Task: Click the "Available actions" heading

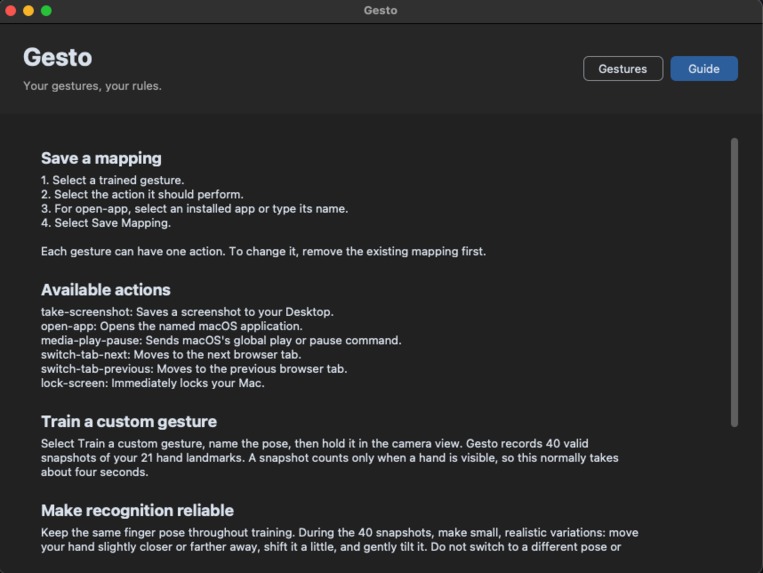Action: point(106,290)
